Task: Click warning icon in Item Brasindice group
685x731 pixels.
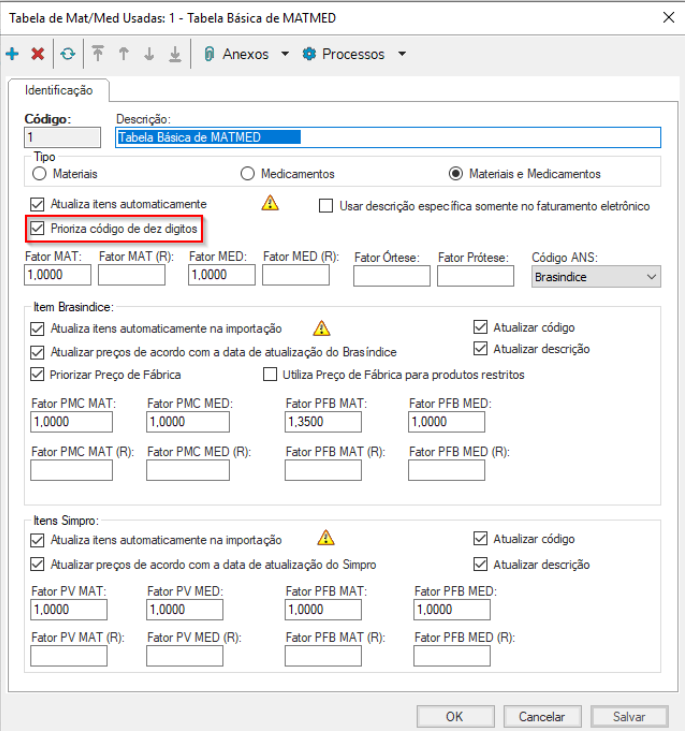Action: [x=321, y=328]
